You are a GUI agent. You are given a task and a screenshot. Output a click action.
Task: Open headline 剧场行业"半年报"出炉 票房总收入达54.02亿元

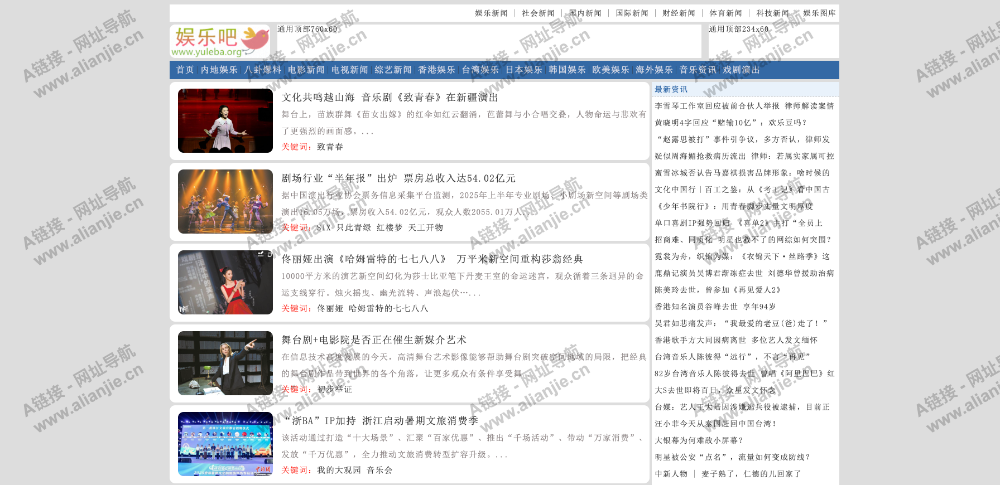click(399, 178)
